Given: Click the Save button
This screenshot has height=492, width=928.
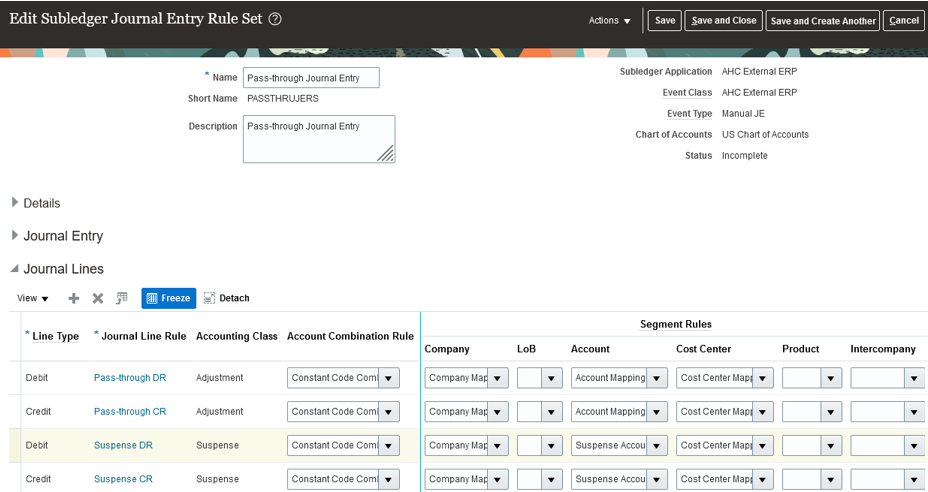Looking at the screenshot, I should tap(665, 21).
